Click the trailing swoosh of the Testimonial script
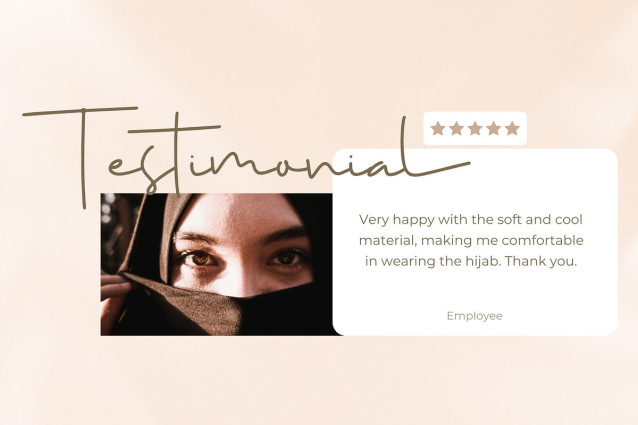This screenshot has width=638, height=425. 439,167
